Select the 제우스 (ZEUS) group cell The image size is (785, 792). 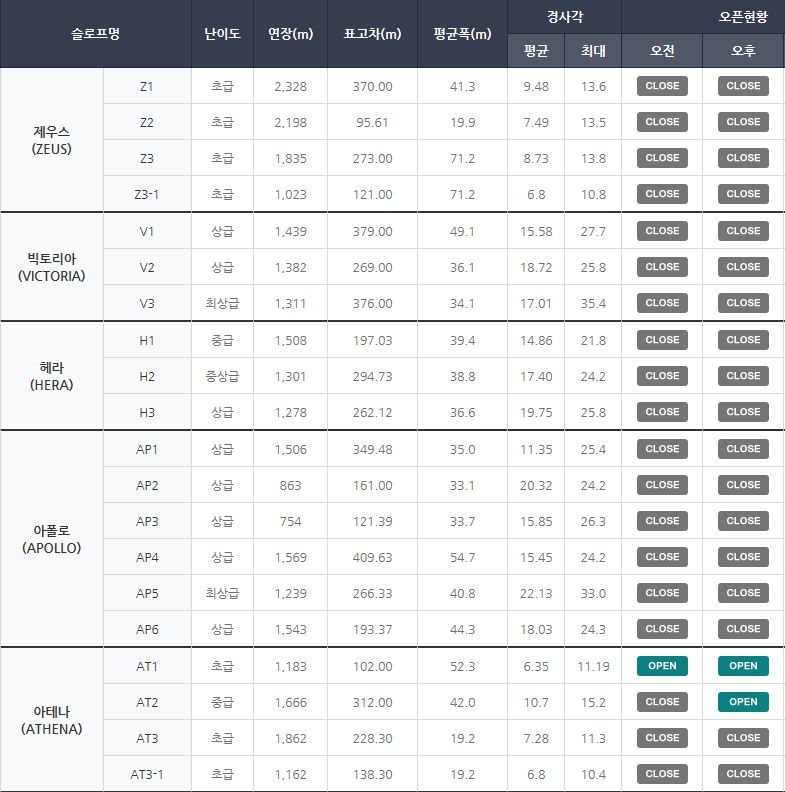tap(52, 140)
